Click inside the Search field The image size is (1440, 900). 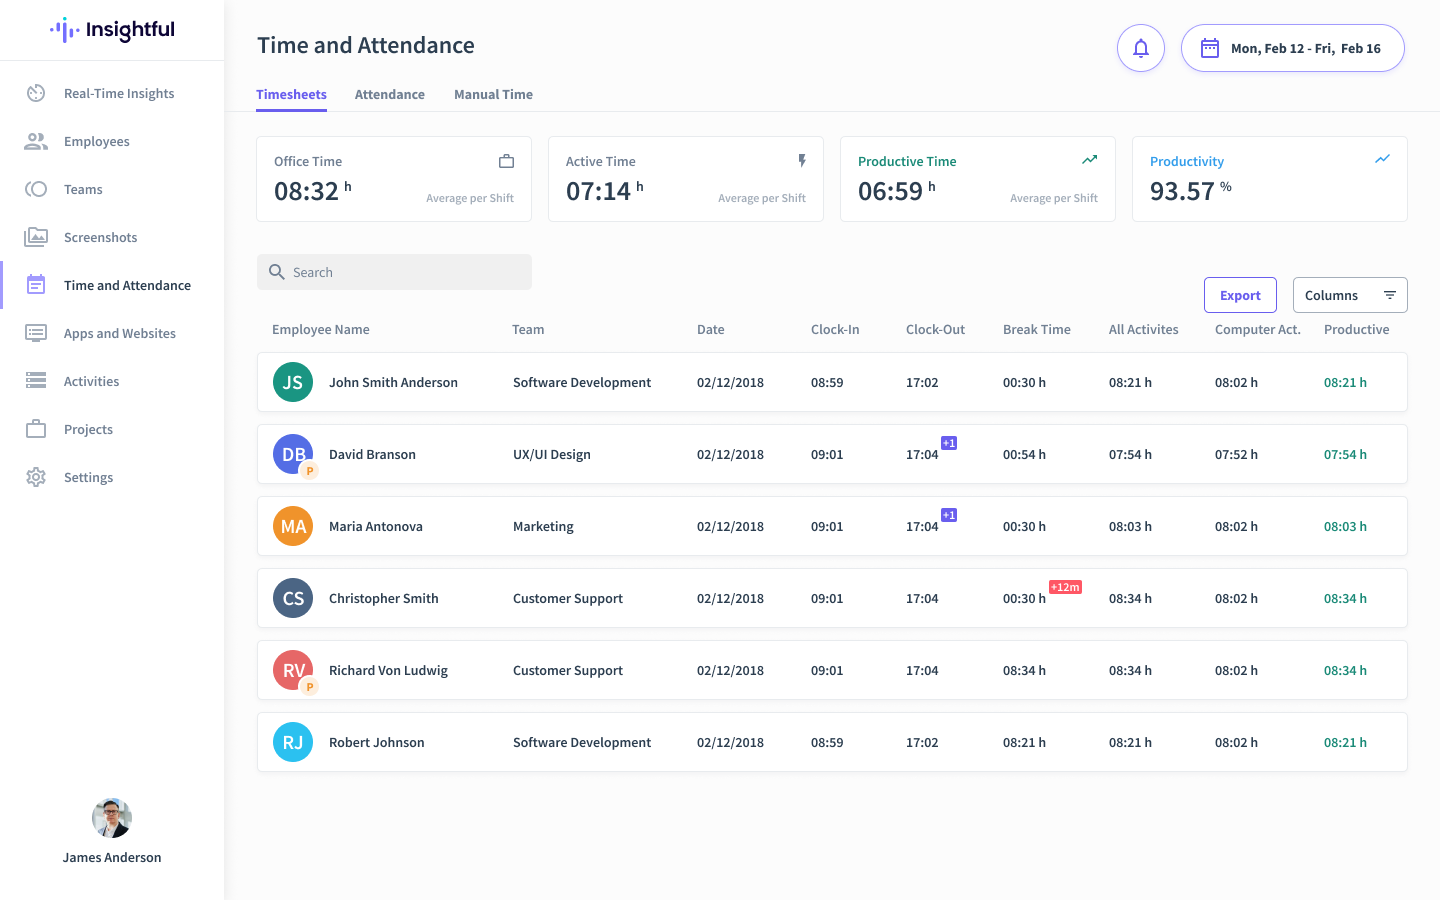pyautogui.click(x=394, y=271)
